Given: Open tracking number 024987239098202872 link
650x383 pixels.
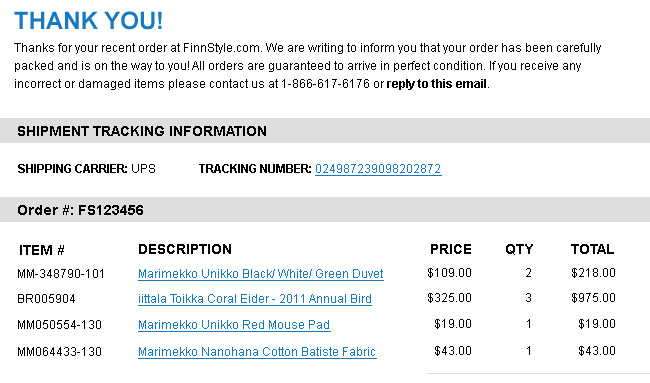Looking at the screenshot, I should tap(378, 169).
